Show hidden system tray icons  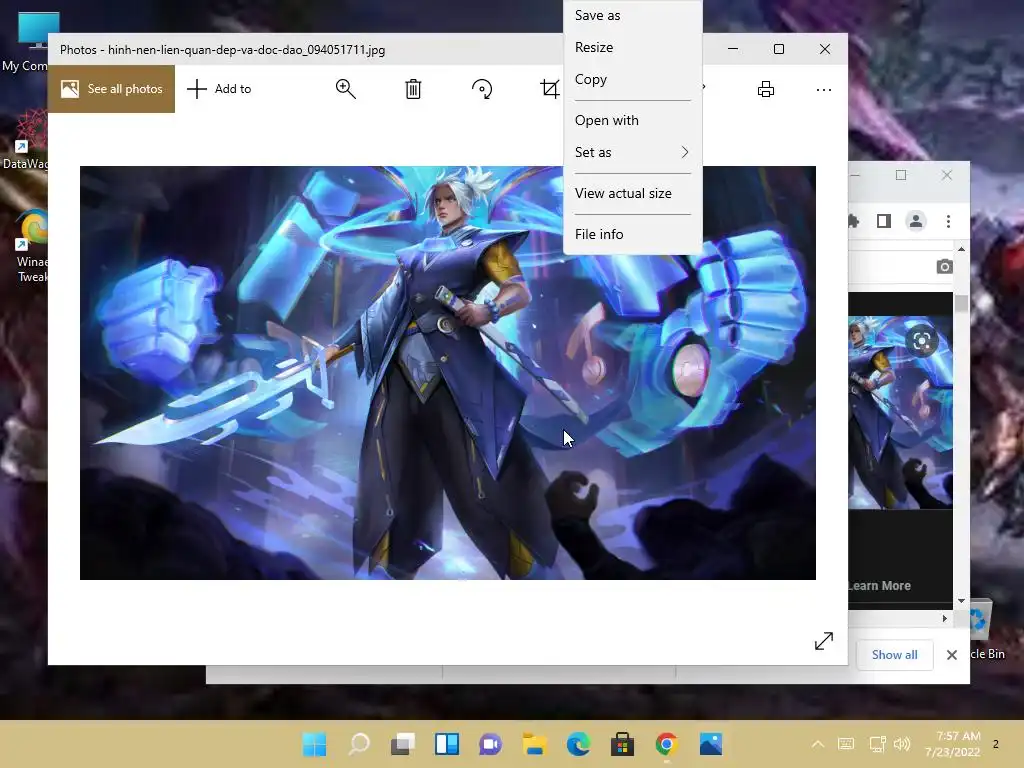point(818,744)
